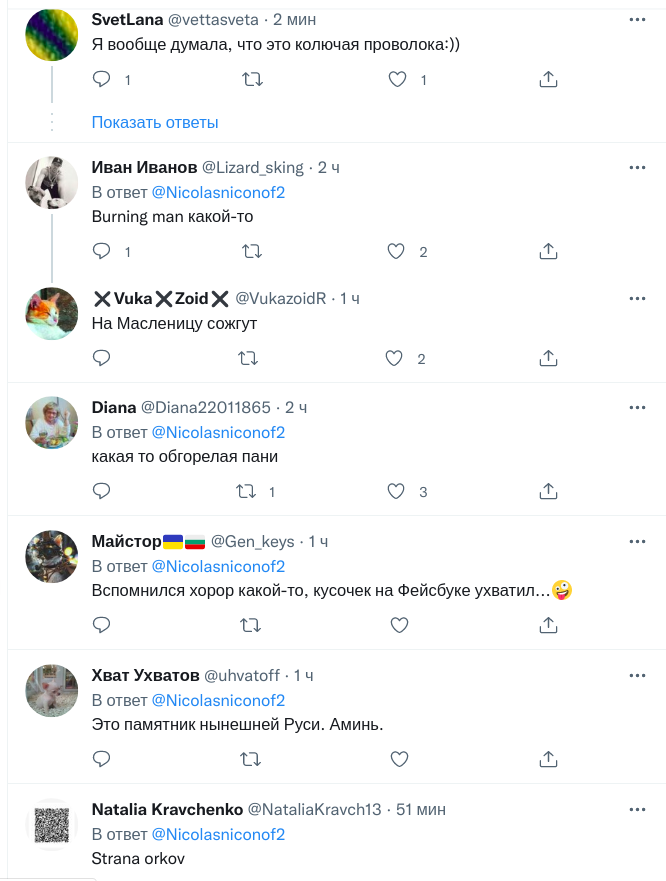Image resolution: width=666 pixels, height=881 pixels.
Task: Like Diana's tweet with three likes
Action: click(395, 491)
